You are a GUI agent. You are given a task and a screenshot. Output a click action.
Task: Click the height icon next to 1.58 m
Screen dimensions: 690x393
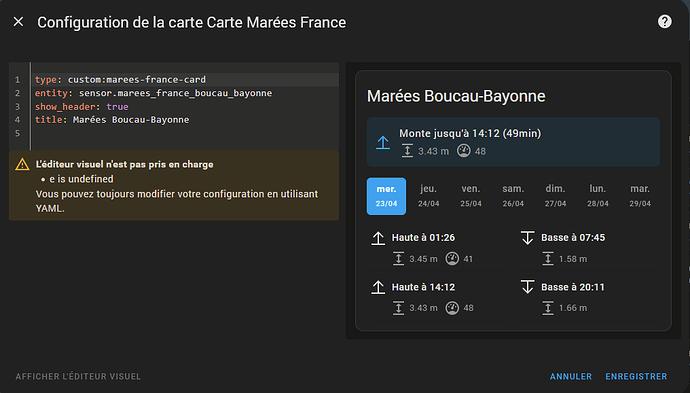click(548, 259)
